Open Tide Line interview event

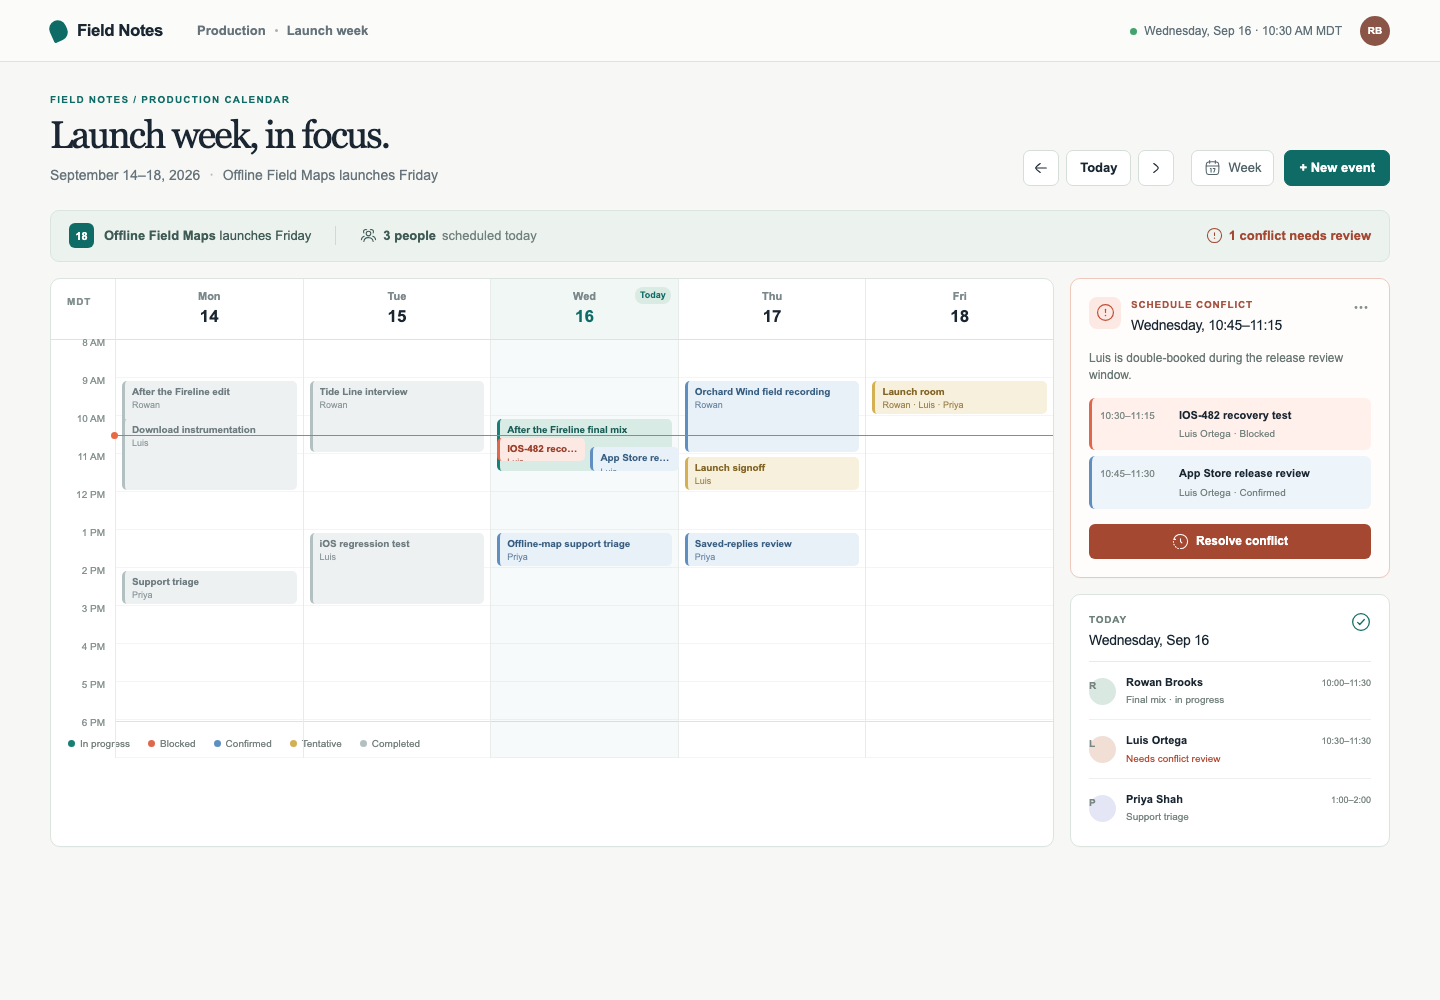397,416
